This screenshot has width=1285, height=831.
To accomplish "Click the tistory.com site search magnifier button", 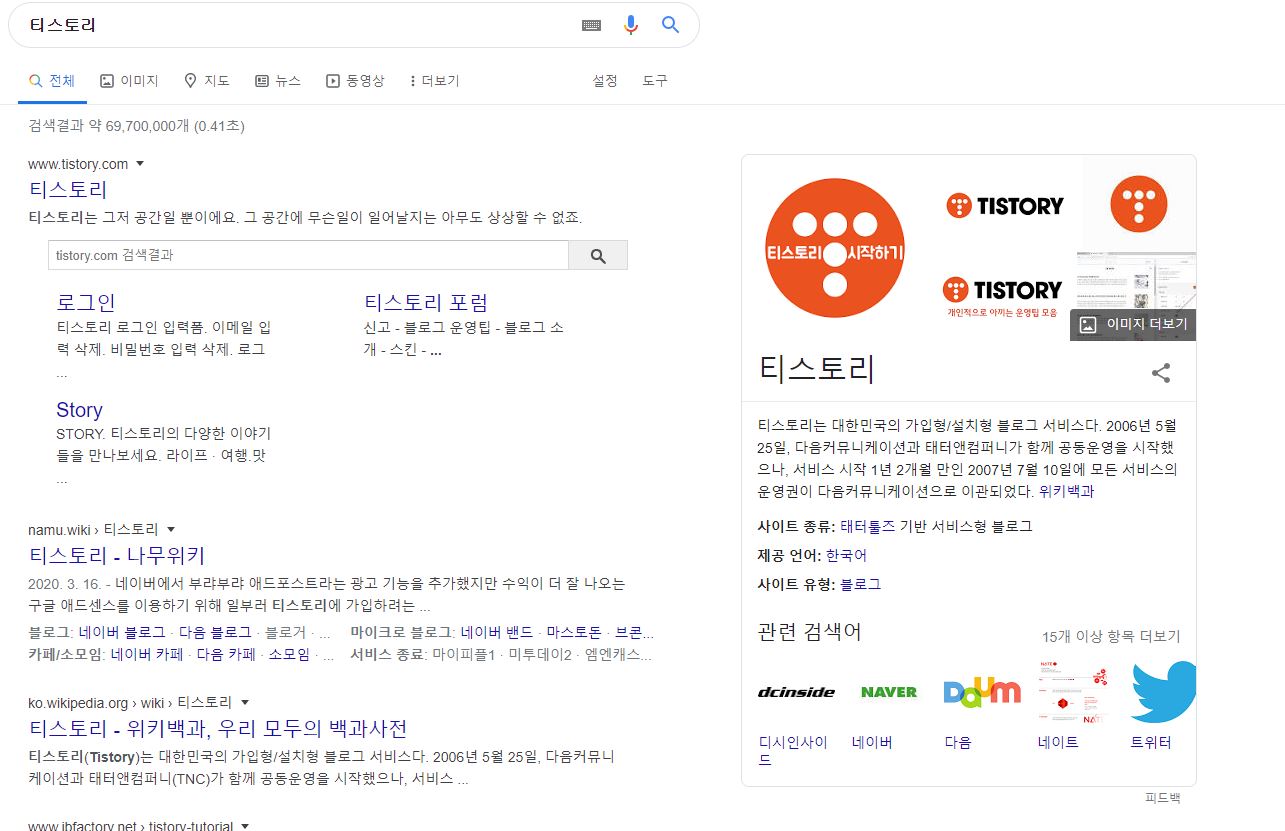I will (x=598, y=255).
